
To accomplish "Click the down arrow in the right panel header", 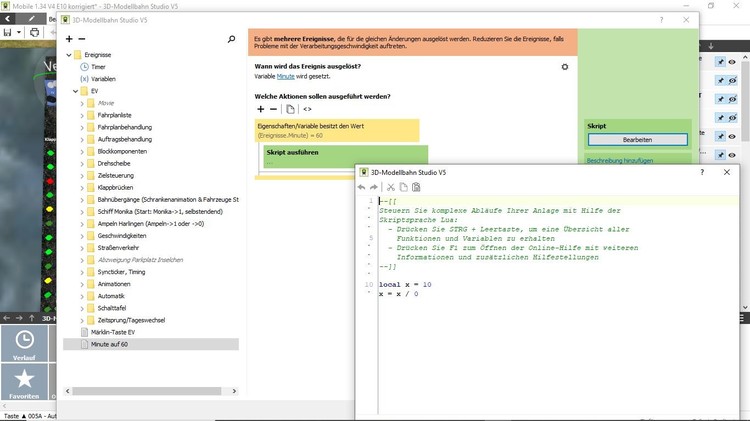I will [x=711, y=46].
